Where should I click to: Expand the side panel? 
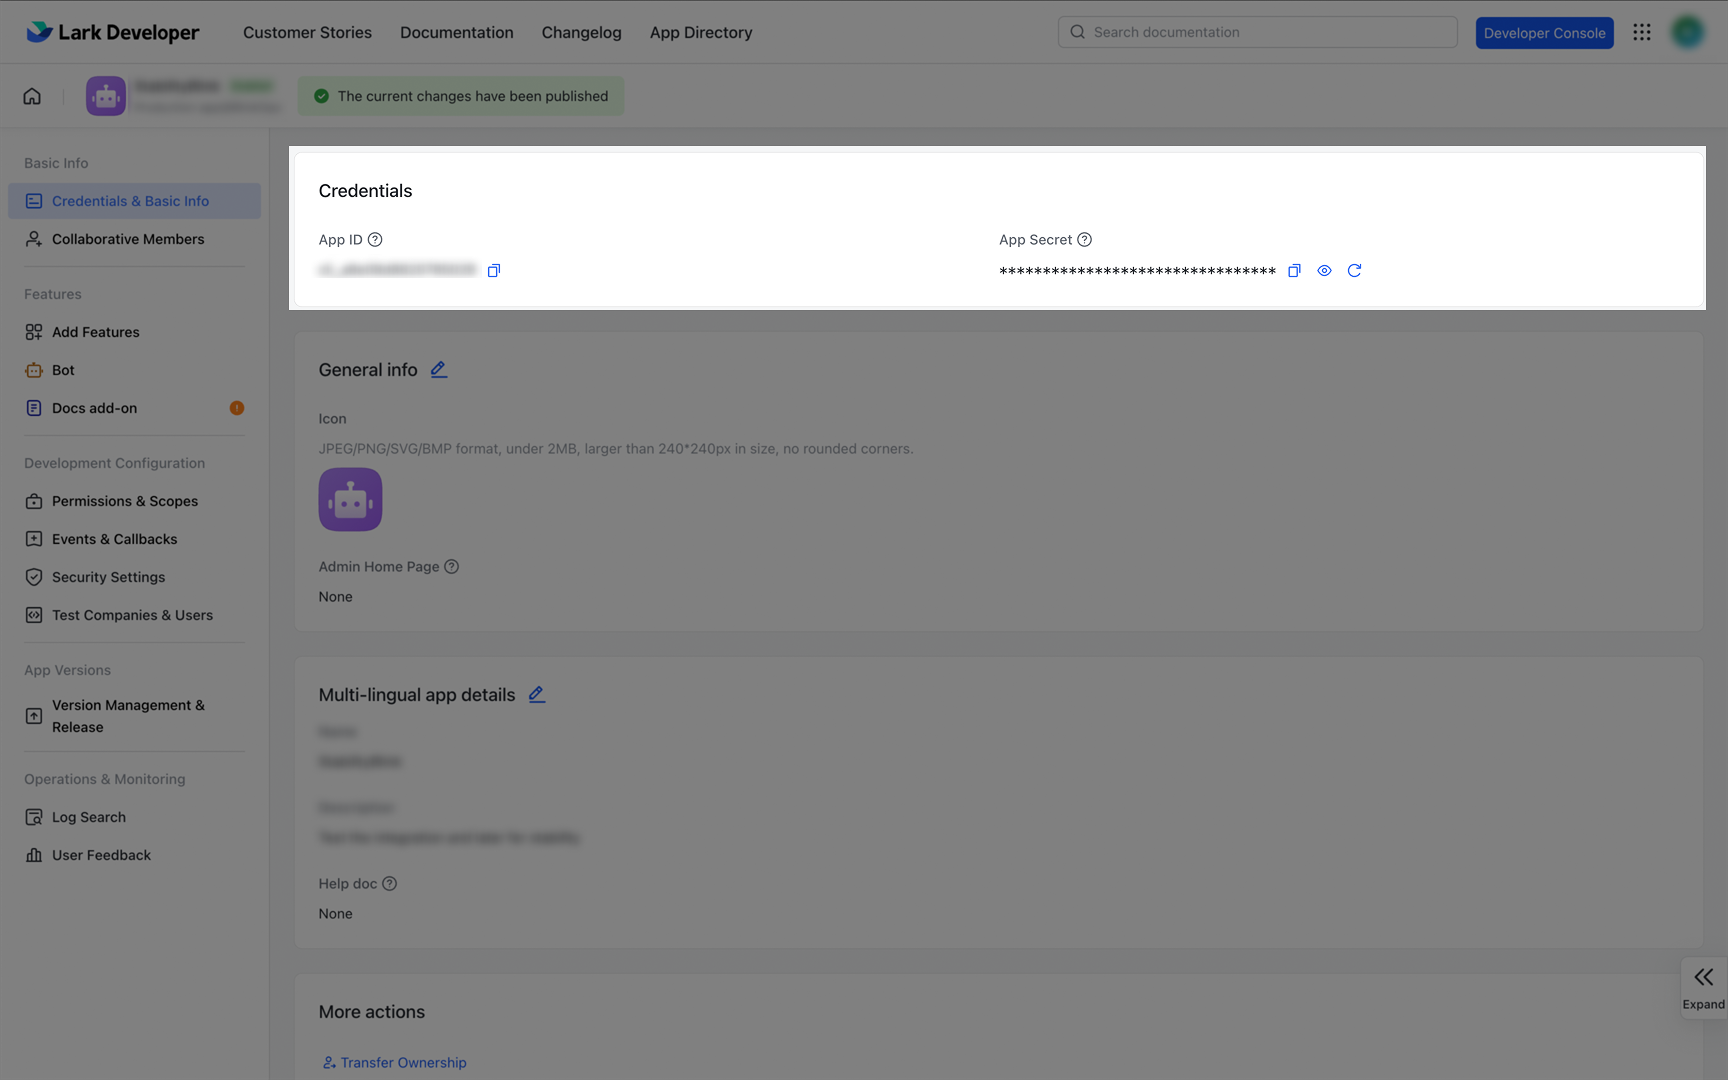pyautogui.click(x=1703, y=987)
